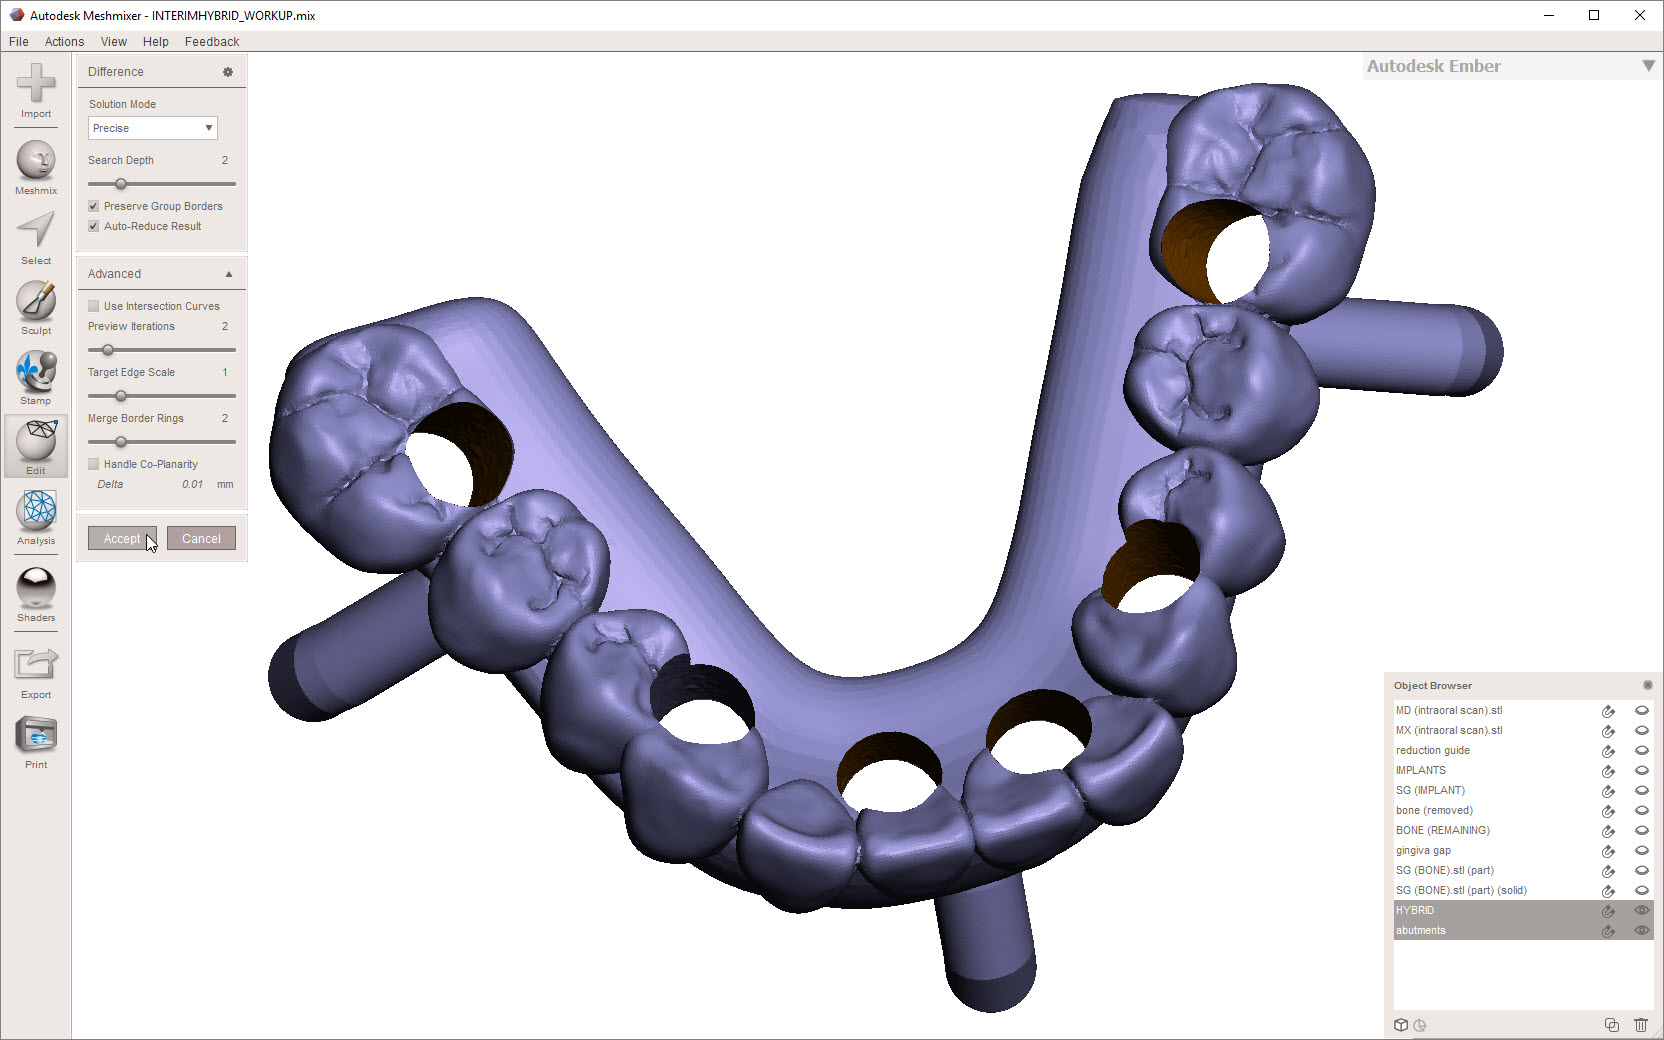
Task: Click the edit icon for IMPLANTS
Action: click(1608, 771)
